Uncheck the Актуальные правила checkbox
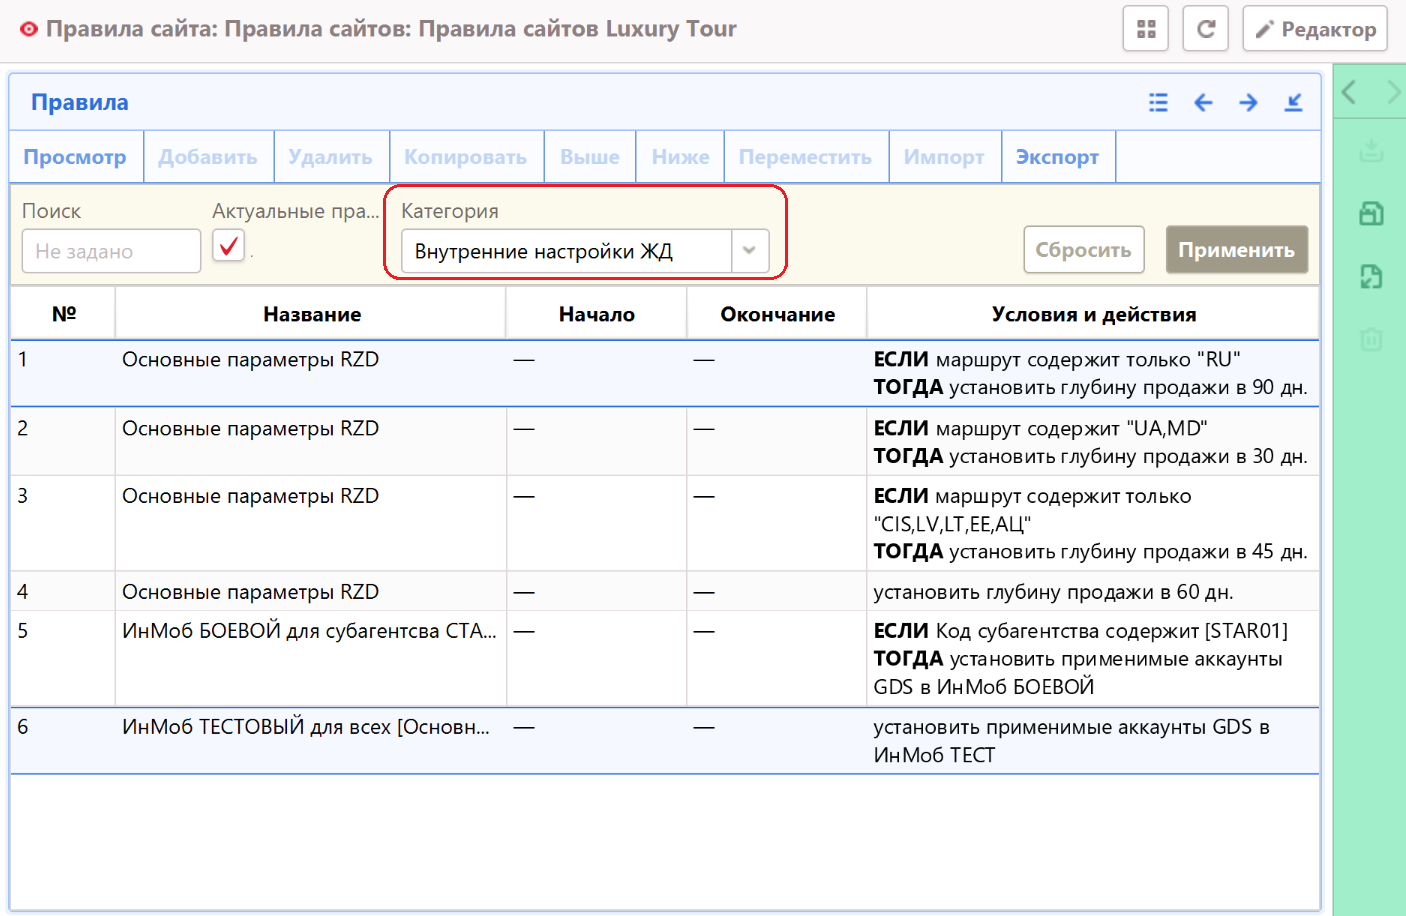 228,246
